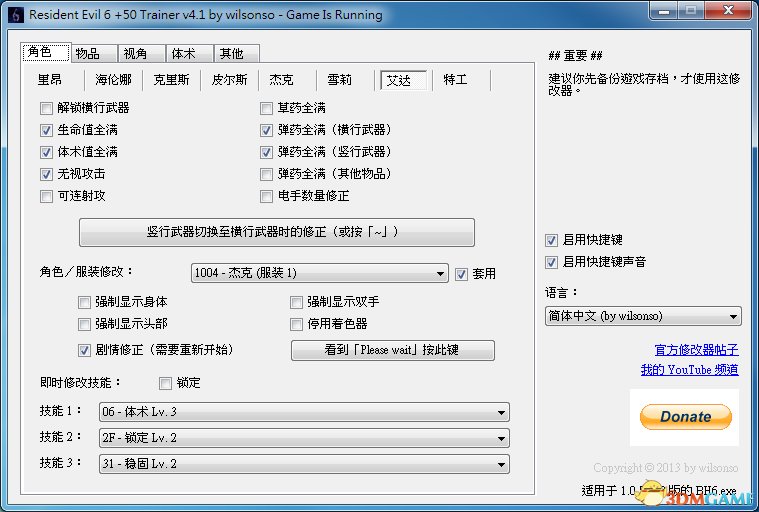Select the 皮尔斯 character tab
This screenshot has height=512, width=759.
point(229,80)
